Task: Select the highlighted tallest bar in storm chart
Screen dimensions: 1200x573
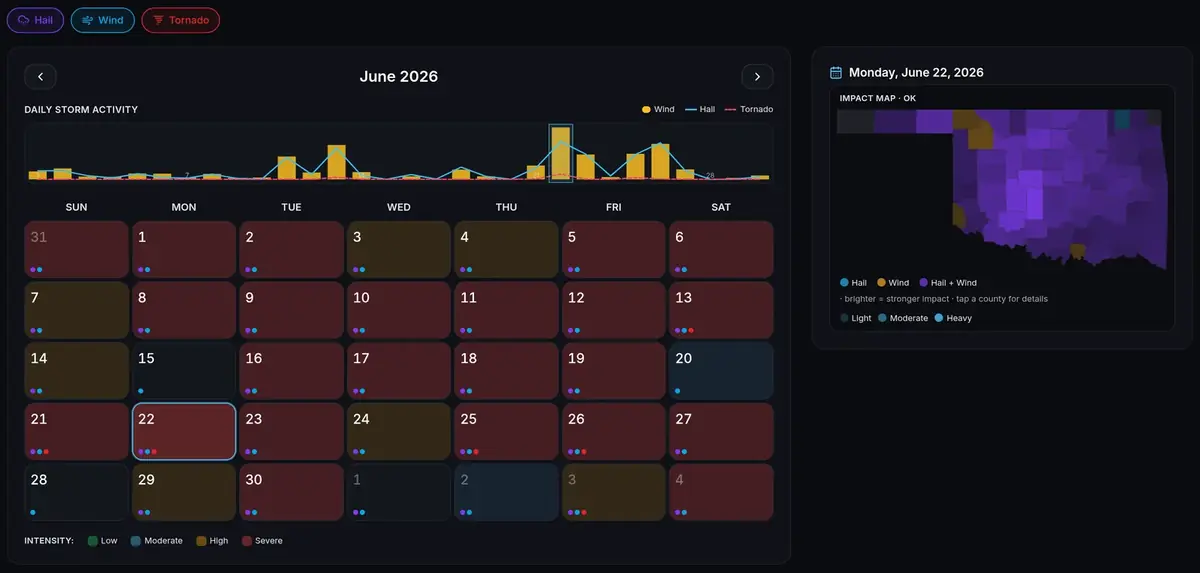Action: [x=561, y=153]
